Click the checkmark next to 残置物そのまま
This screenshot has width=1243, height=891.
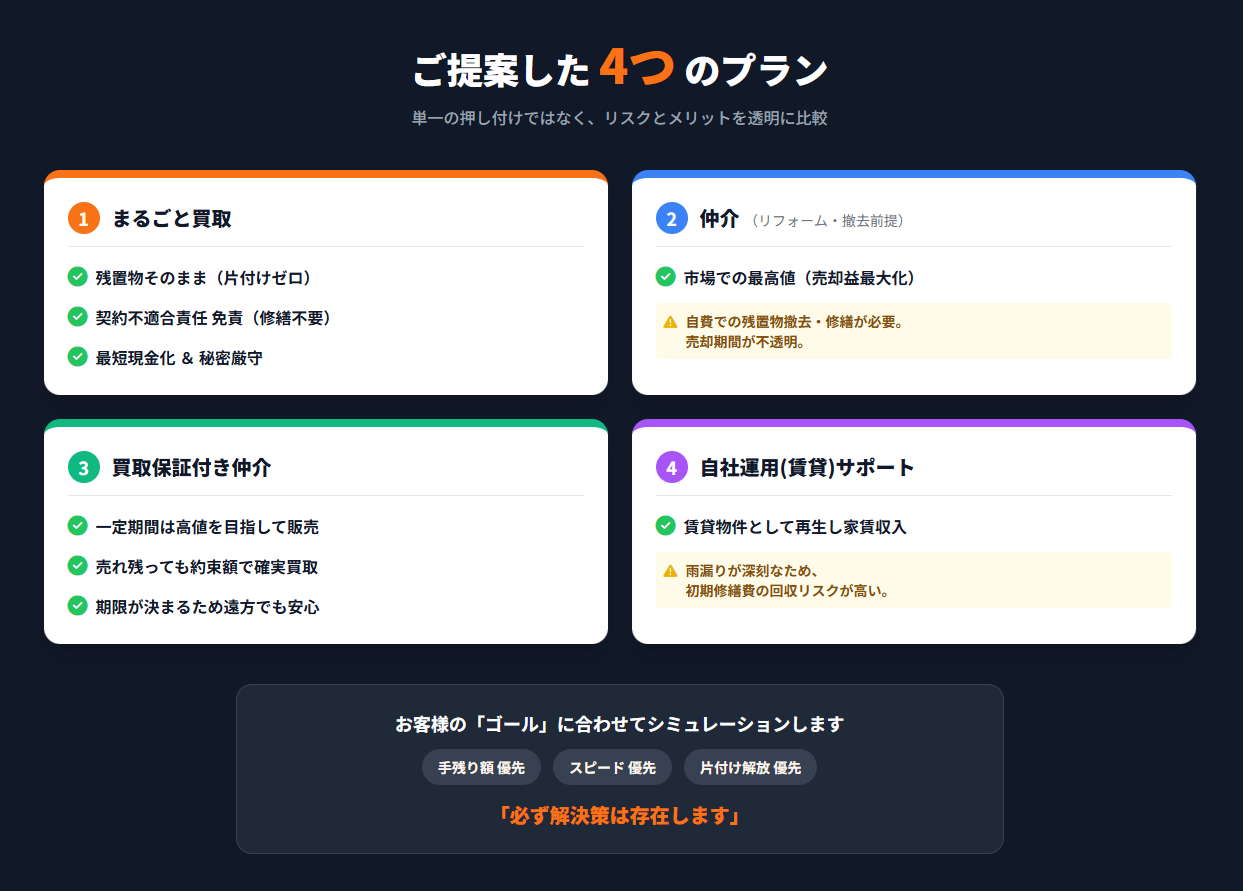pos(77,276)
